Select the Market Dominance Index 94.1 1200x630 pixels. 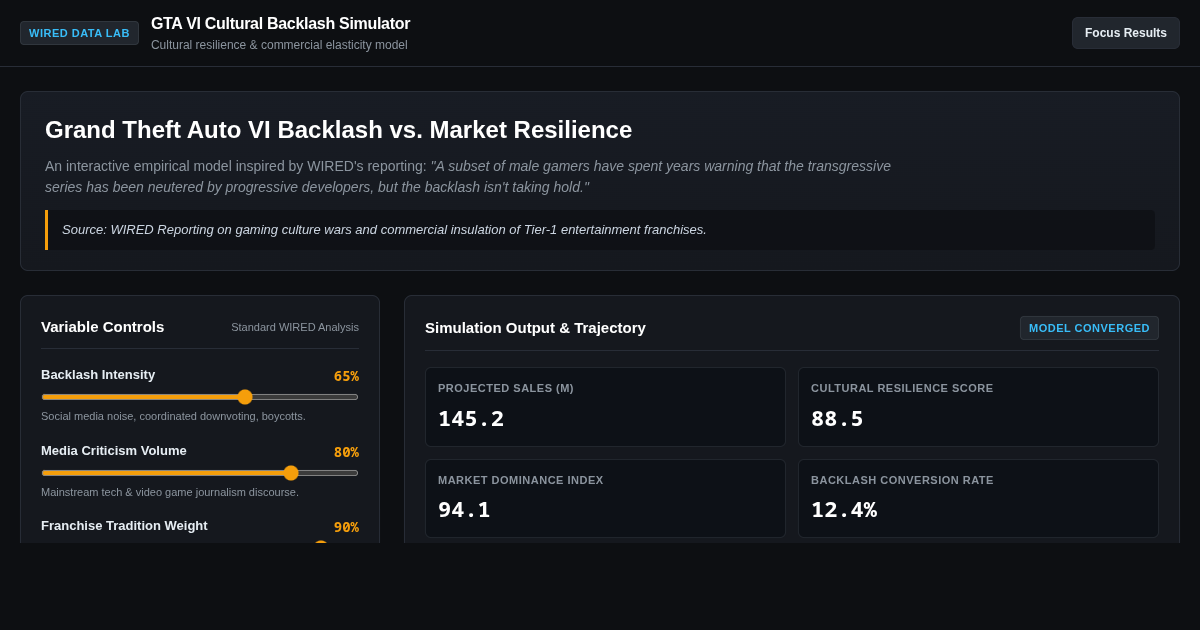coord(464,510)
